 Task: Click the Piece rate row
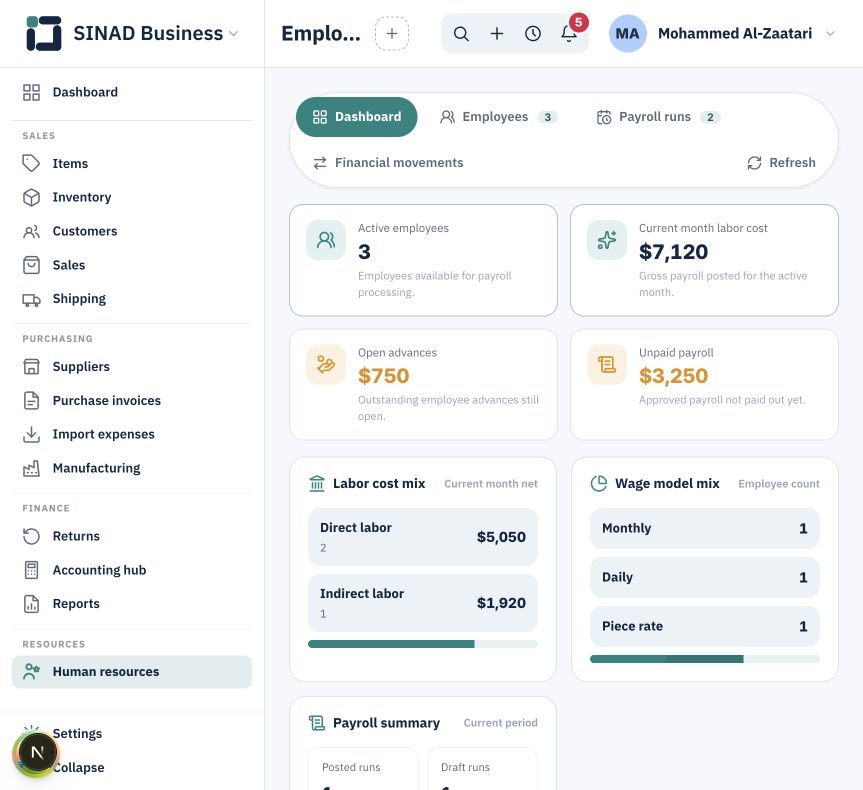pyautogui.click(x=704, y=626)
